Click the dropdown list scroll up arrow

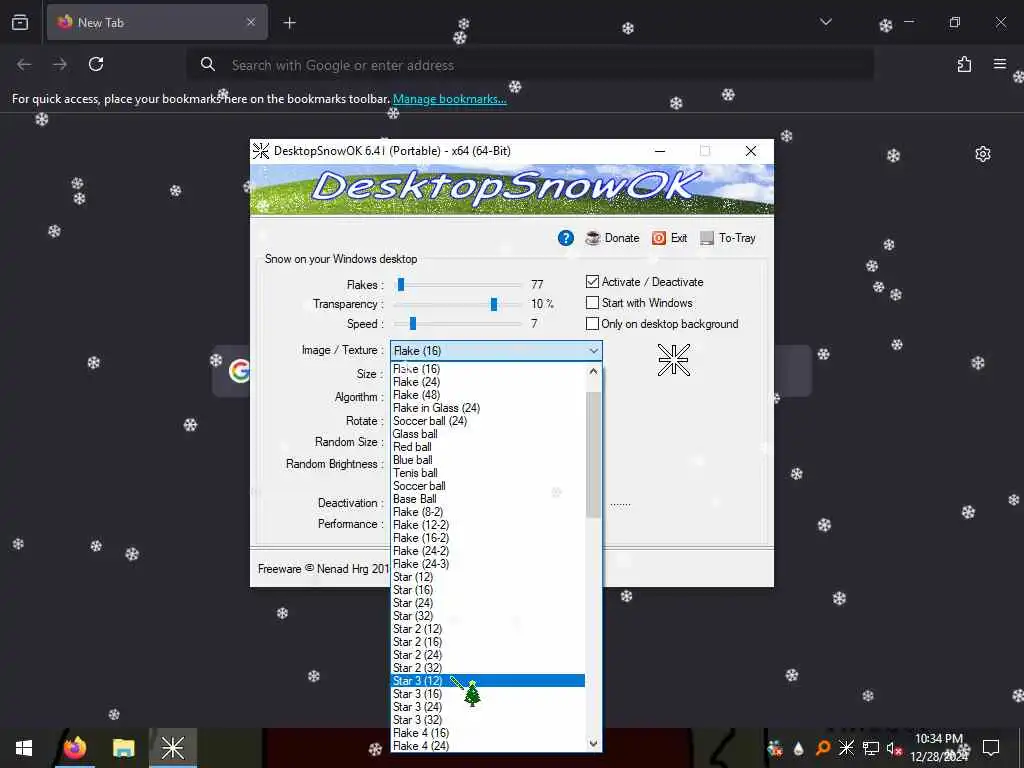click(x=593, y=371)
